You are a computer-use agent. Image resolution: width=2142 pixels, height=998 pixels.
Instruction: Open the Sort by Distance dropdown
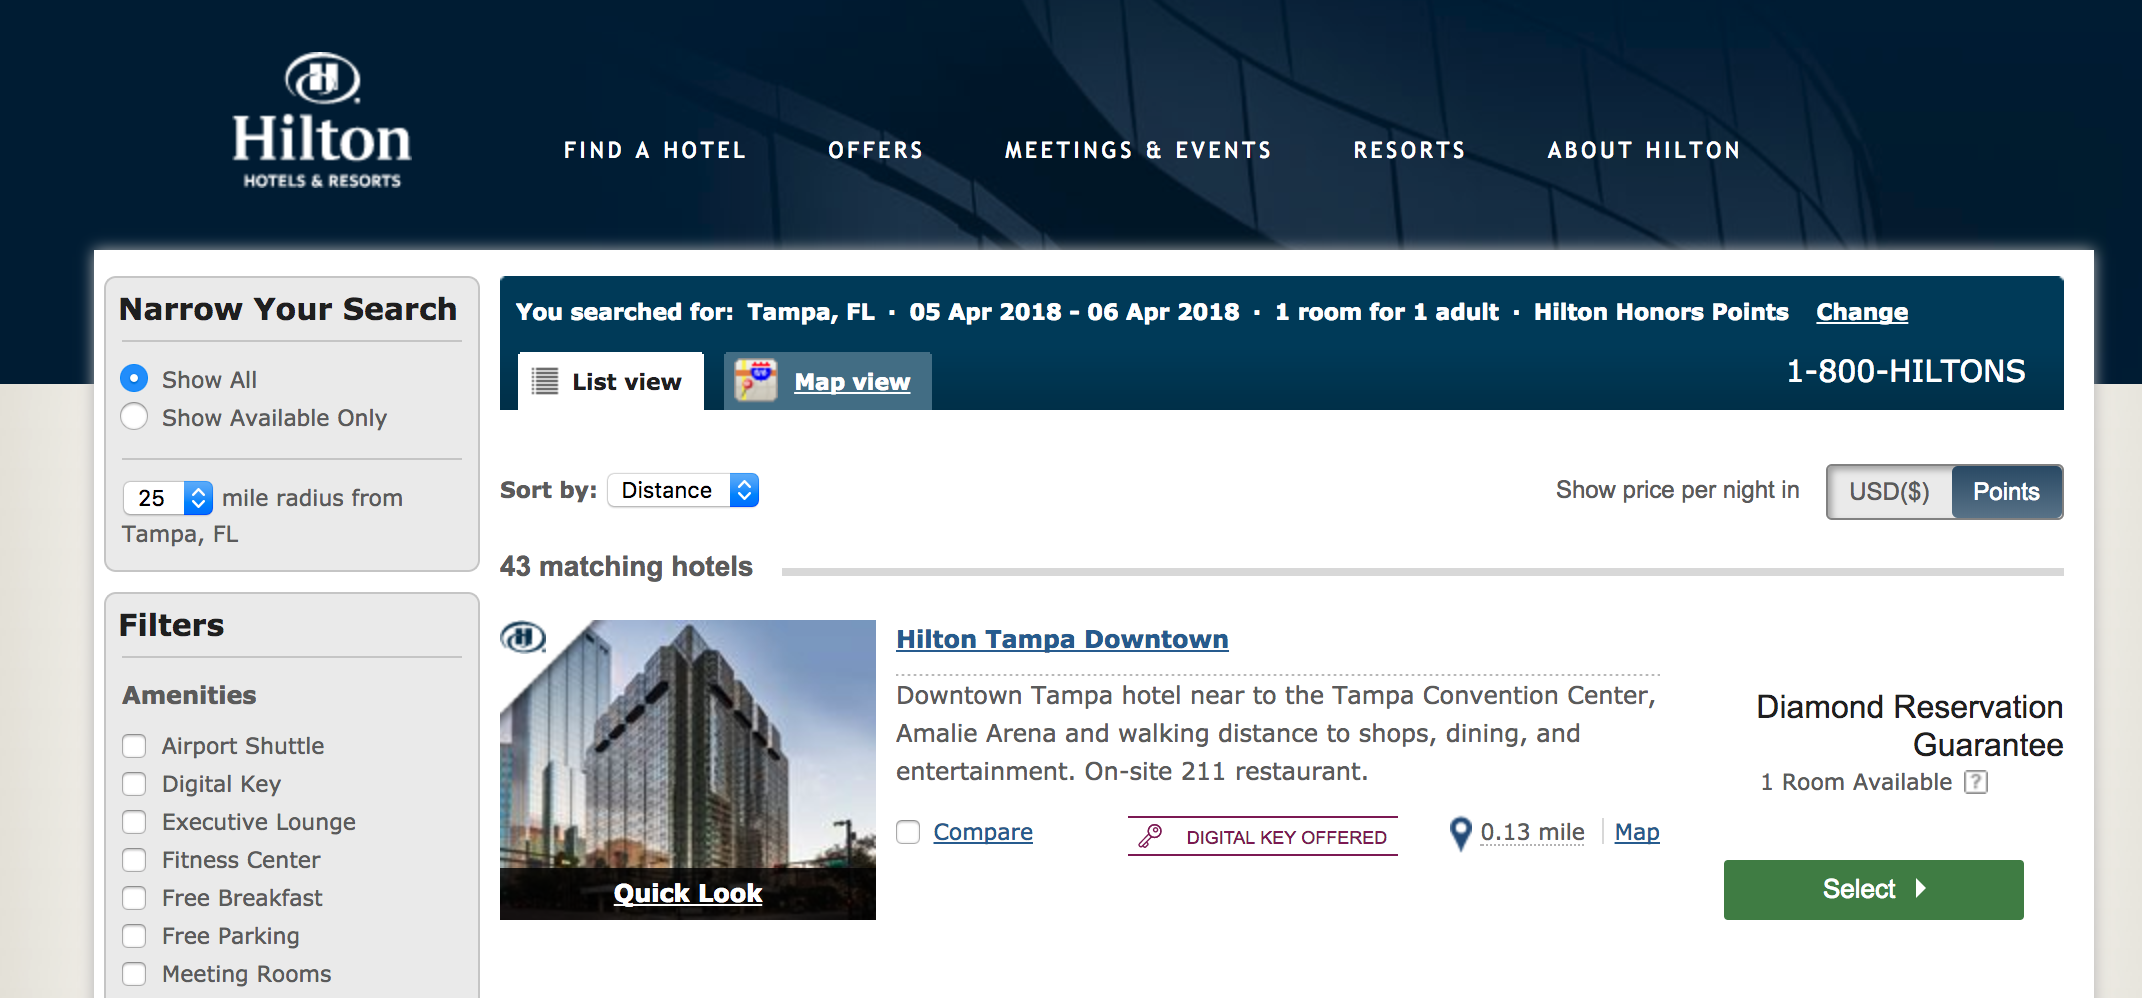point(683,490)
